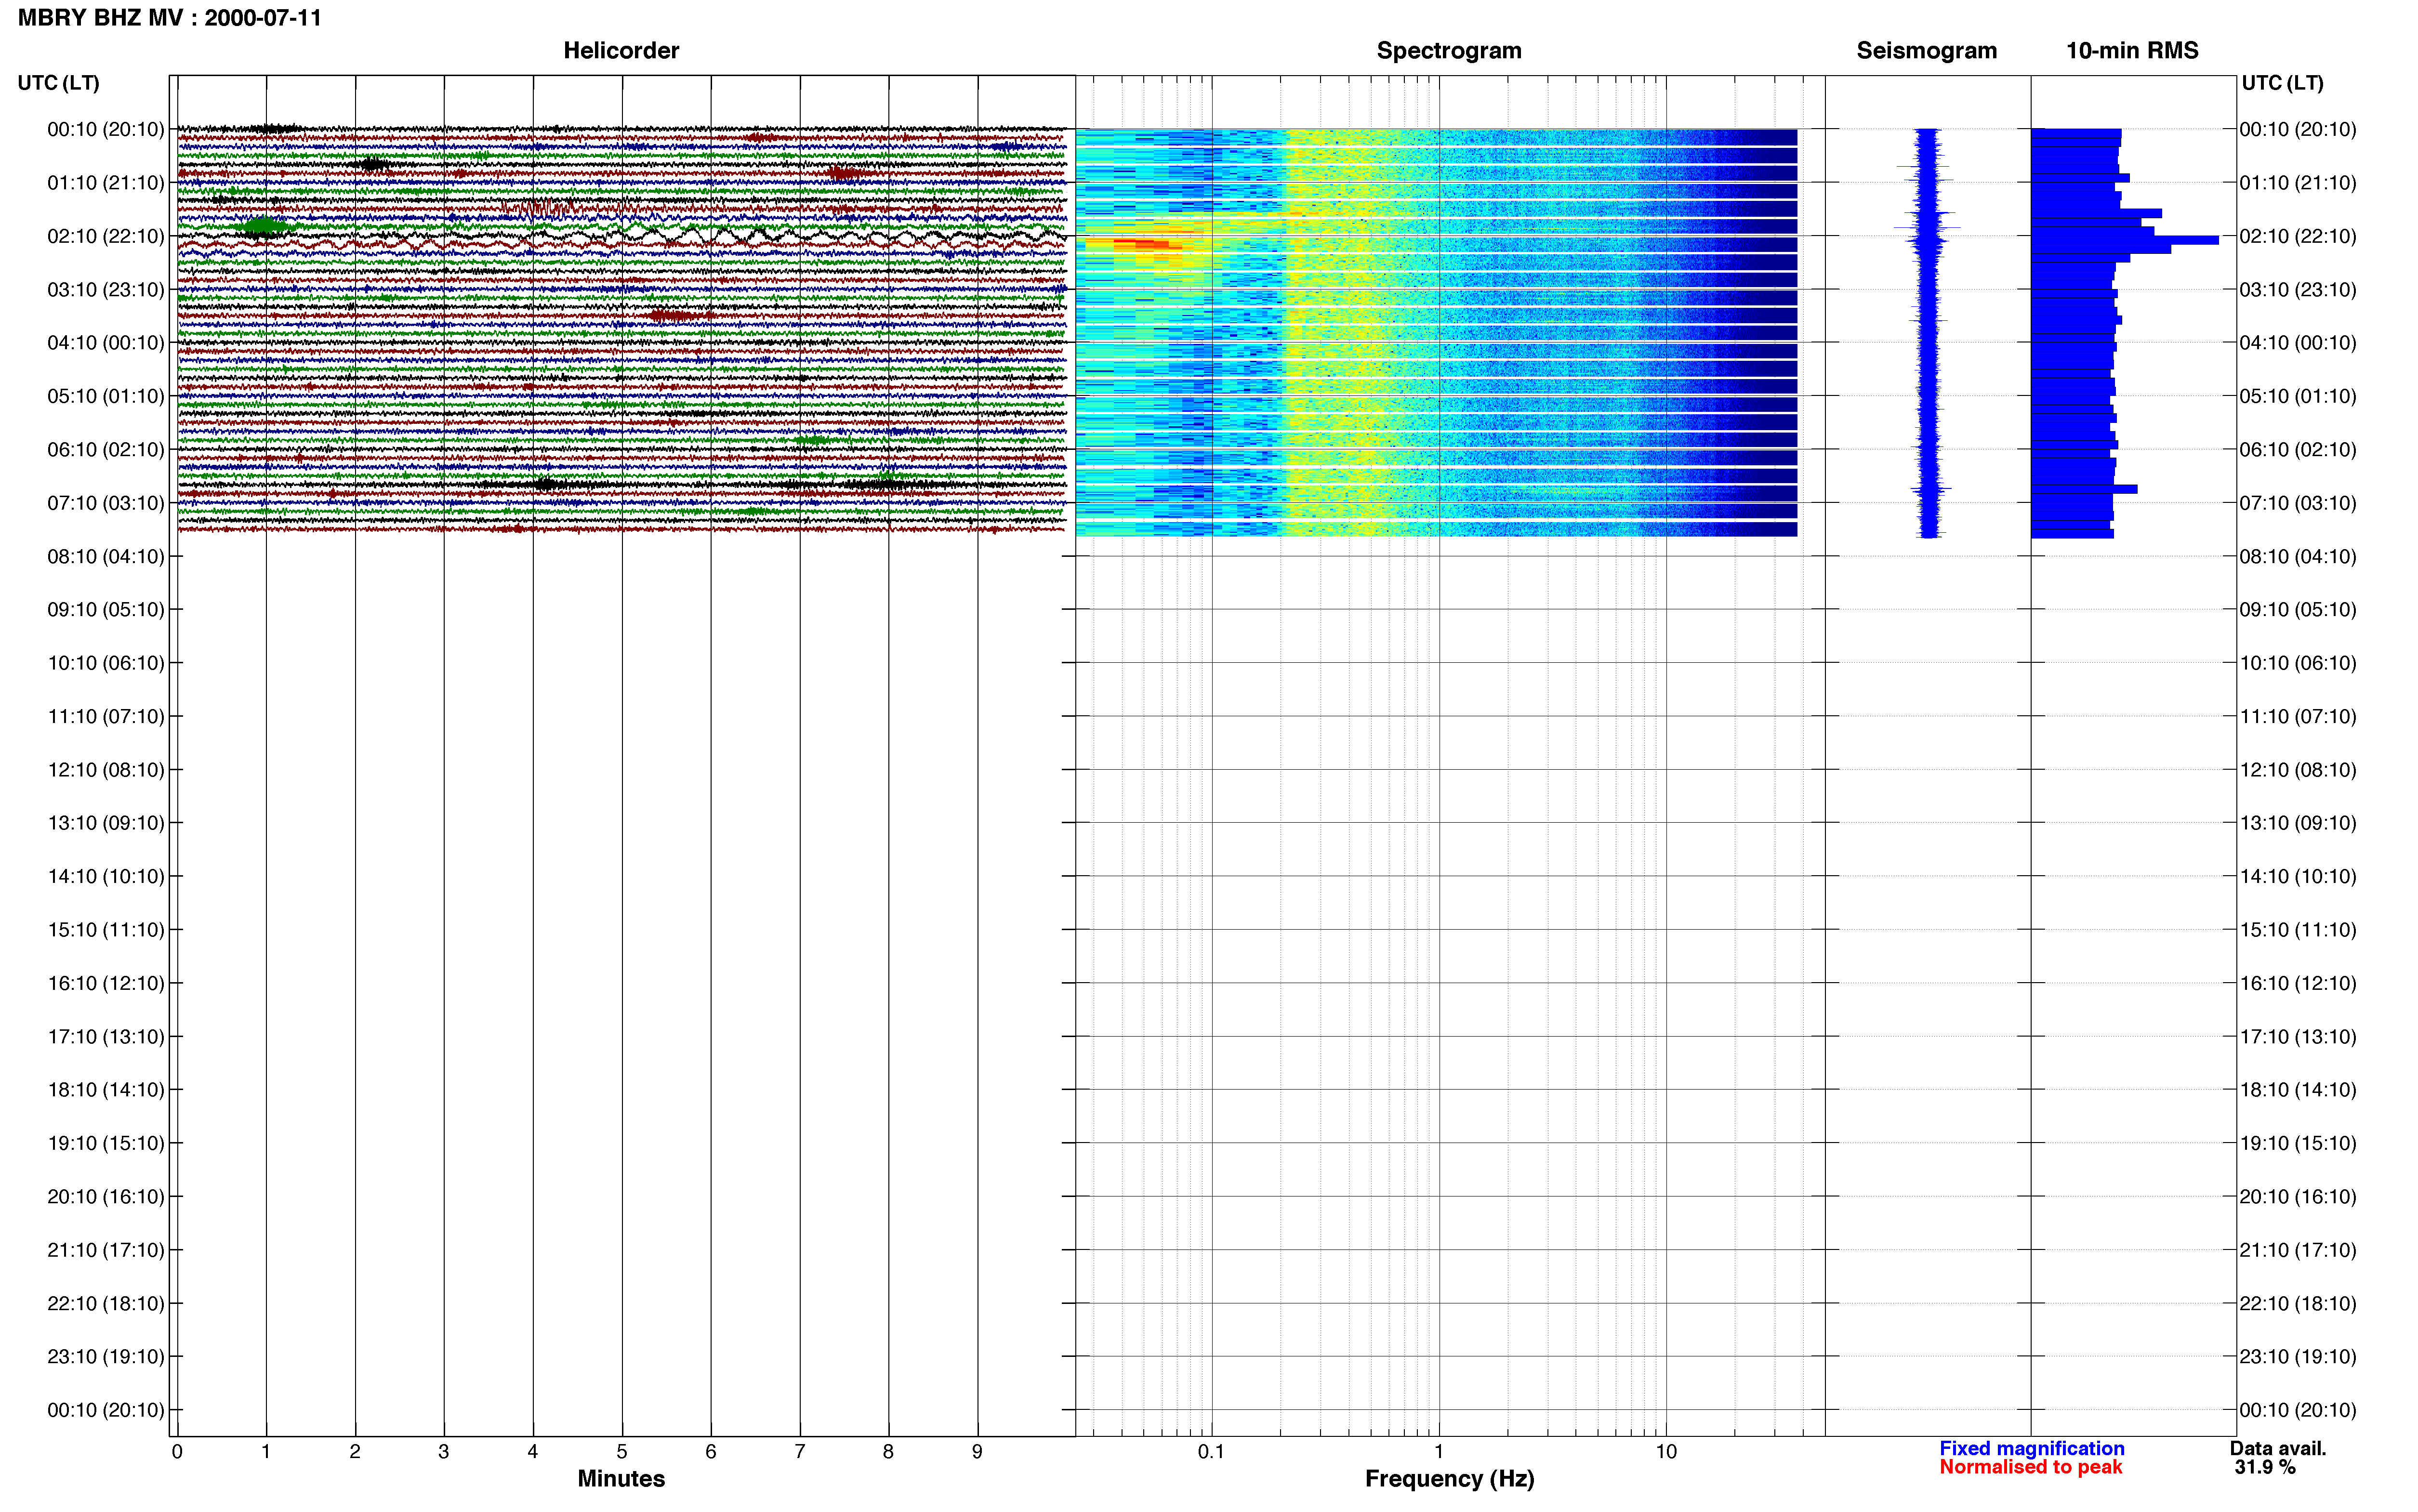
Task: Click the Minutes axis label
Action: click(x=621, y=1479)
